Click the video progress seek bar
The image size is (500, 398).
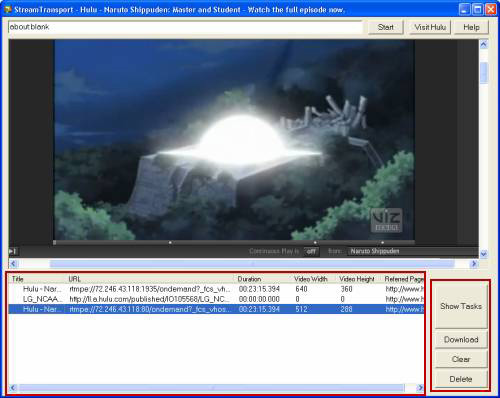(234, 242)
